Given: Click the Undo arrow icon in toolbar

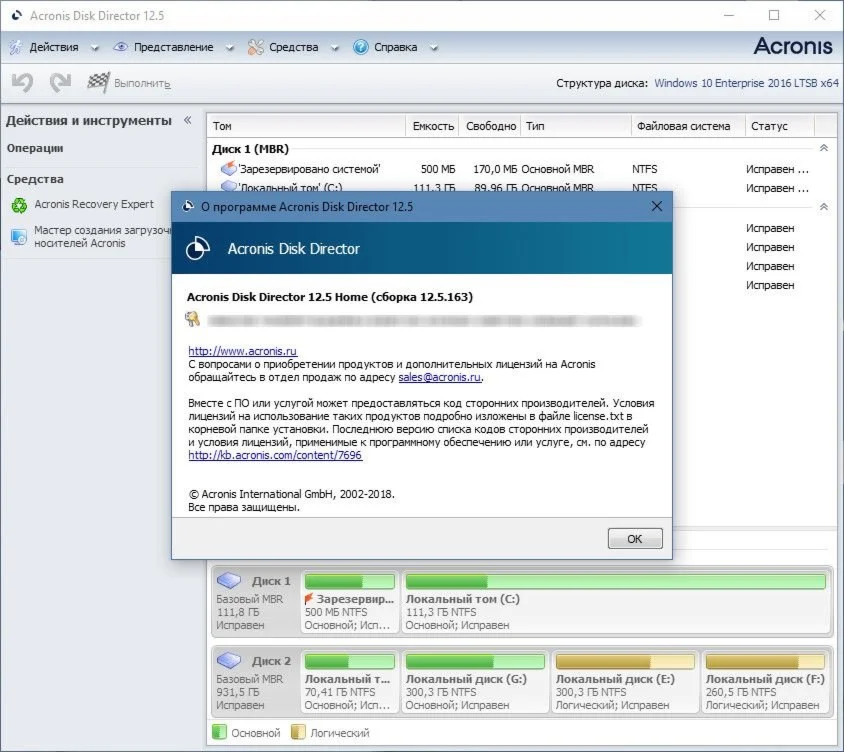Looking at the screenshot, I should coord(23,83).
